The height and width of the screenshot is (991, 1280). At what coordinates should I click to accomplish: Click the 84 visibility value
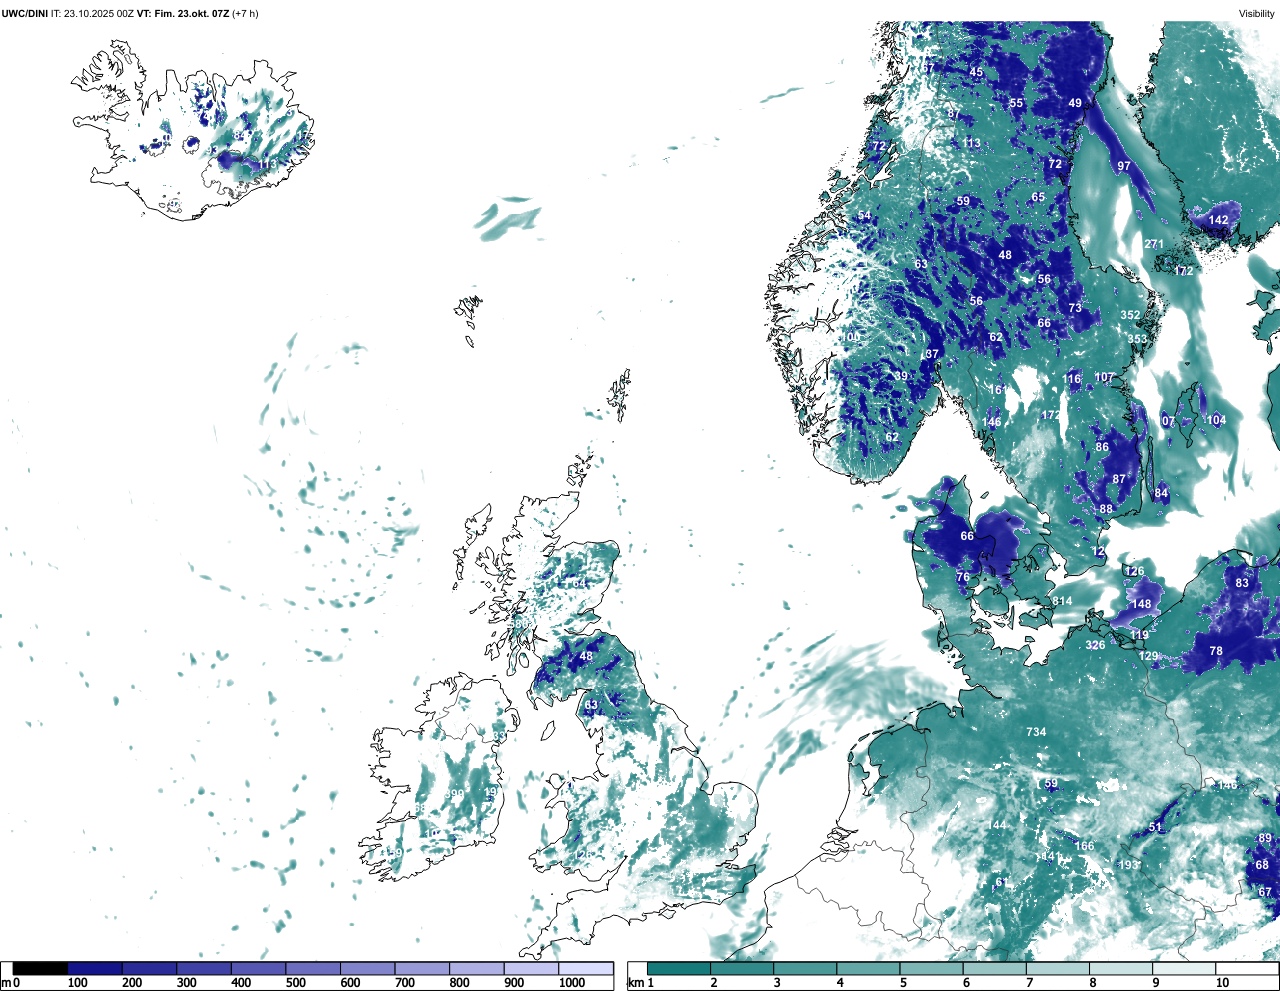click(x=1161, y=493)
